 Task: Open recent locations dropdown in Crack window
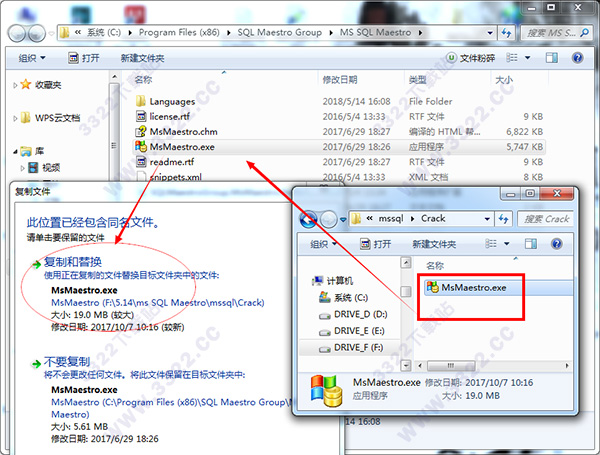coord(343,220)
